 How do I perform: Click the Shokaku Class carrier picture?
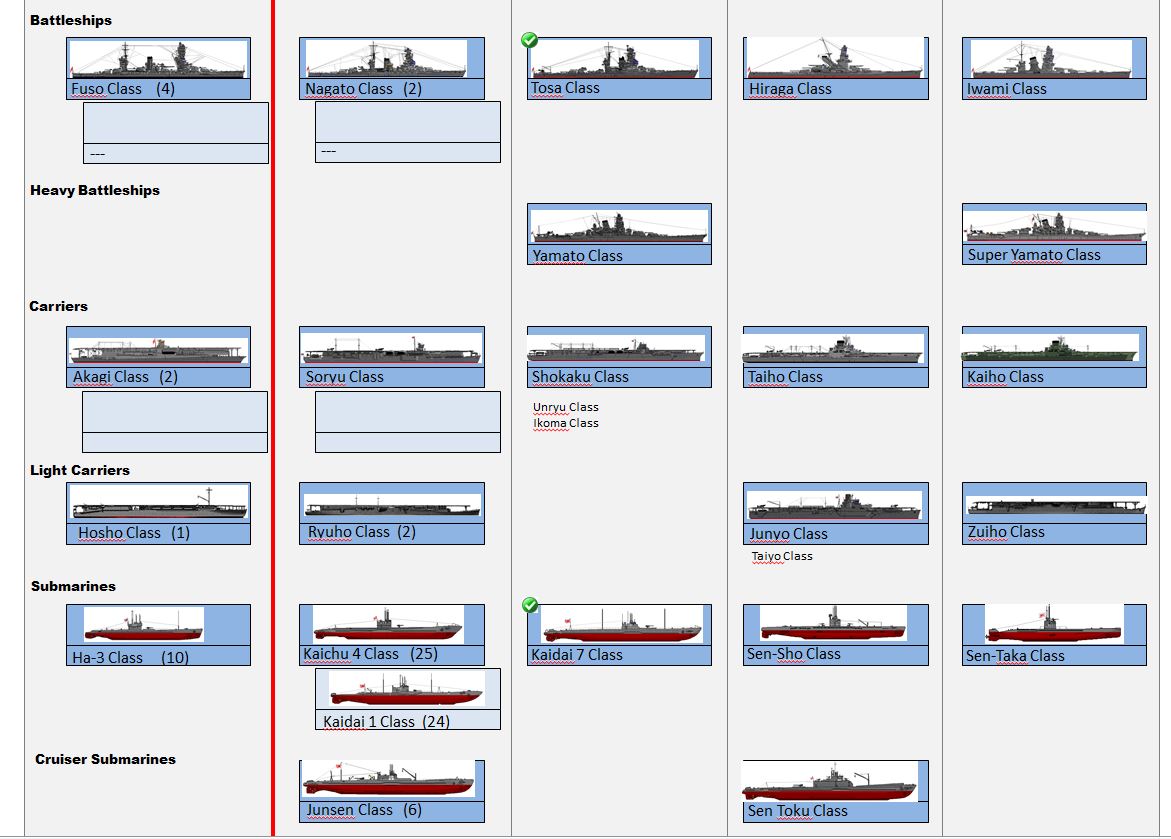click(617, 349)
